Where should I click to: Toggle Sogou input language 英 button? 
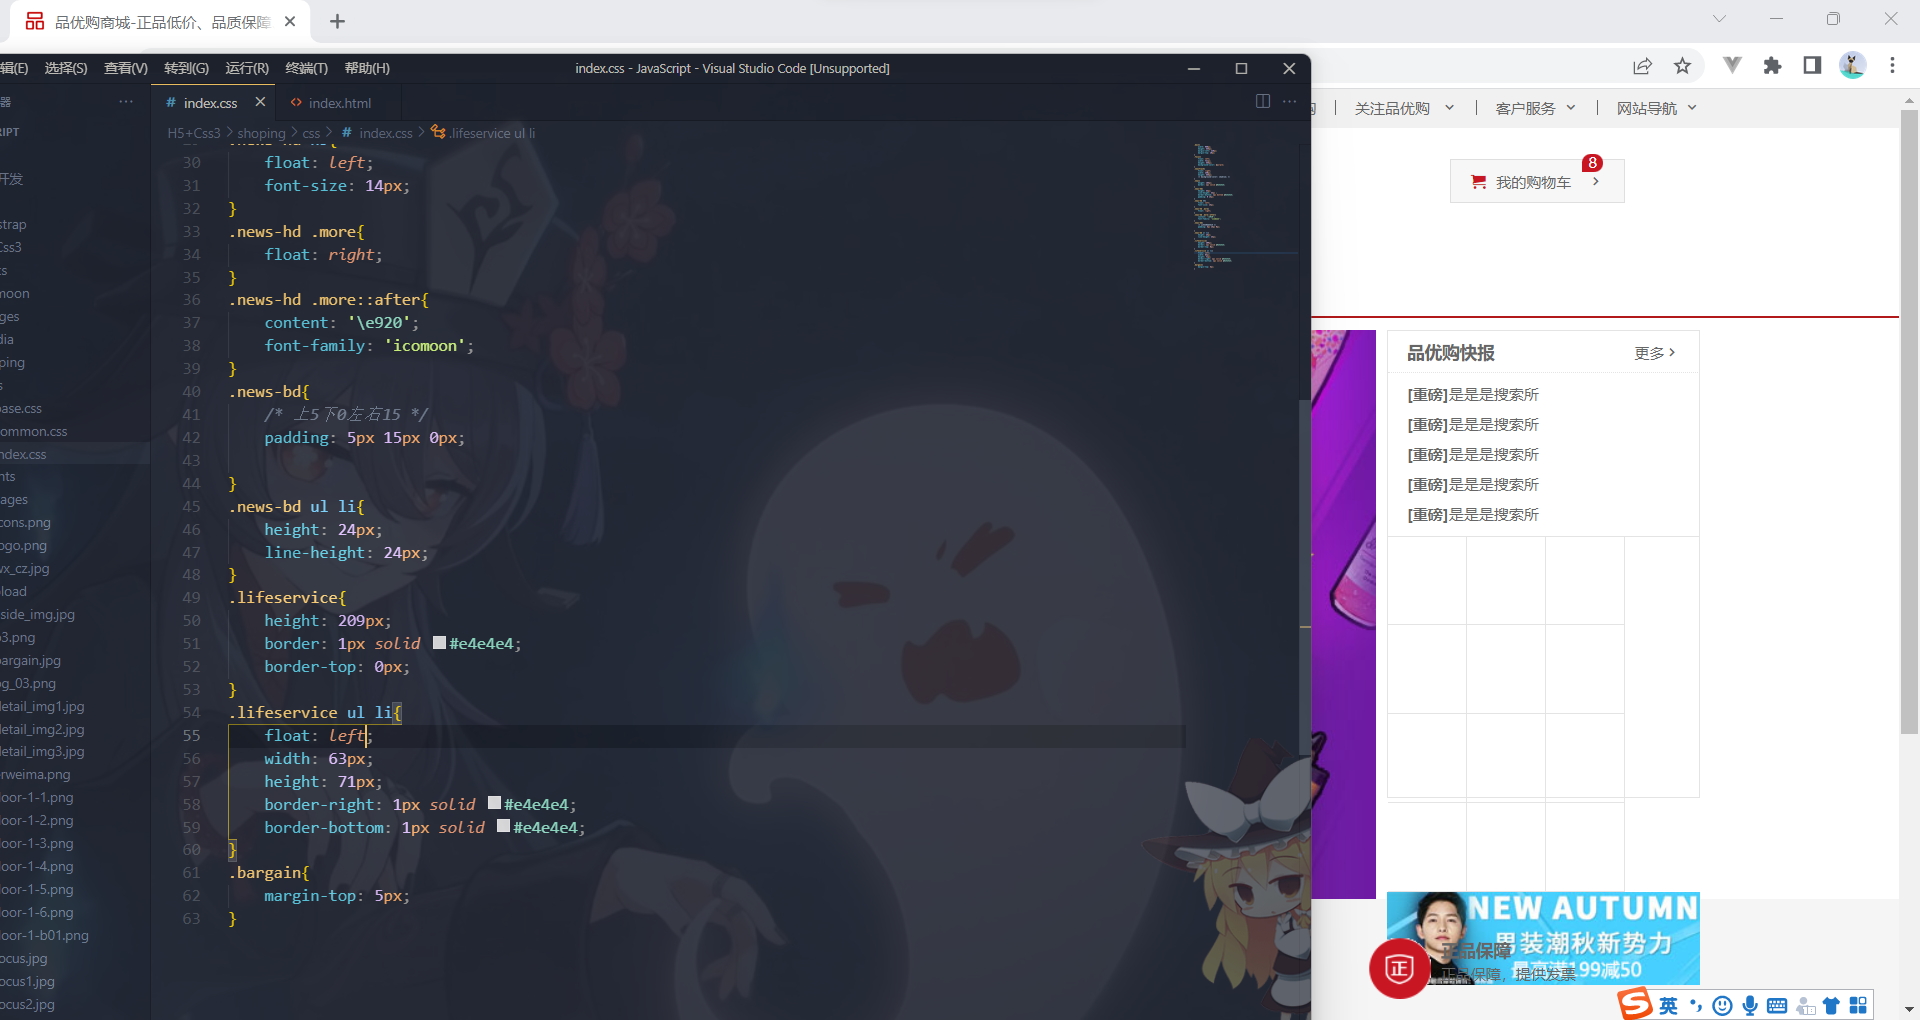(x=1668, y=1006)
